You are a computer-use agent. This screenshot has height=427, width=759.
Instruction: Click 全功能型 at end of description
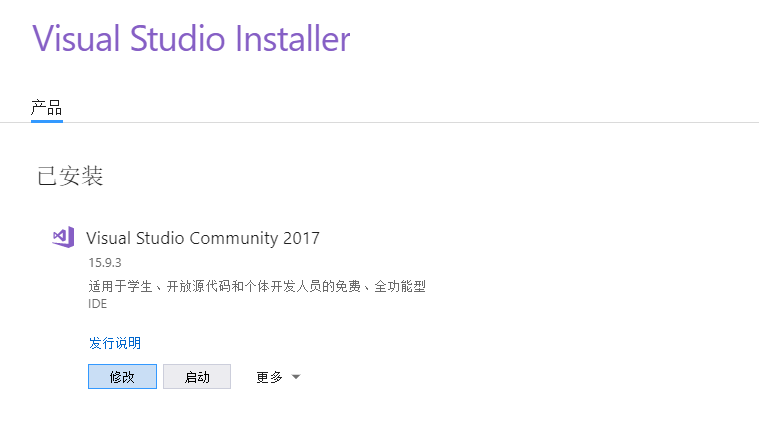(400, 286)
